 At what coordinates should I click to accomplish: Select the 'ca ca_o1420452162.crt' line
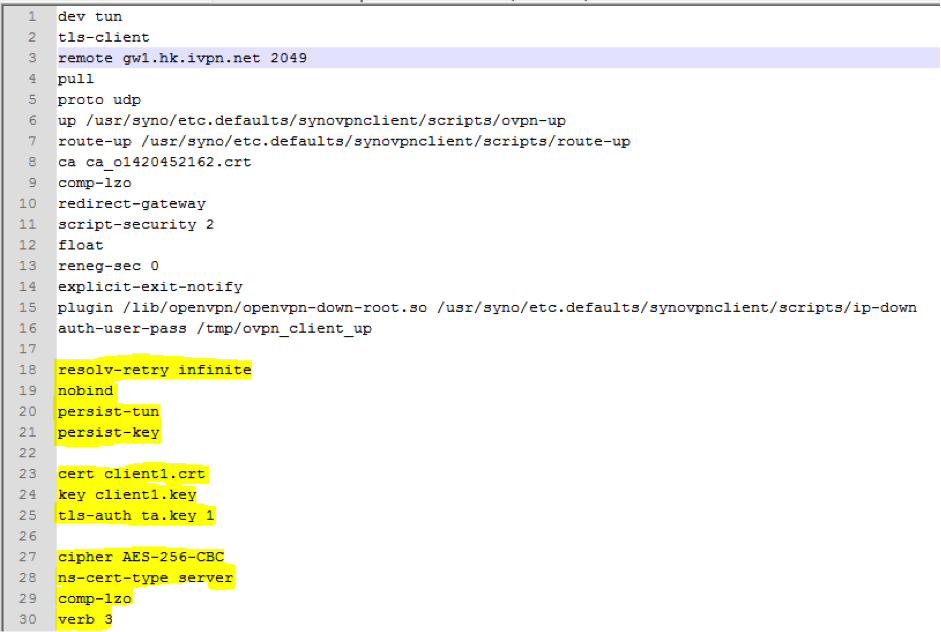(154, 162)
